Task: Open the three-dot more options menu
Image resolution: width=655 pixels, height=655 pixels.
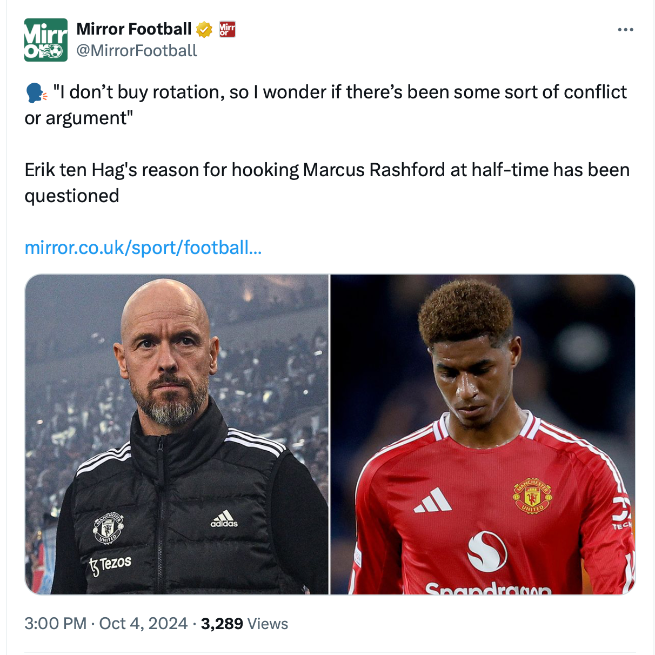Action: (x=625, y=29)
